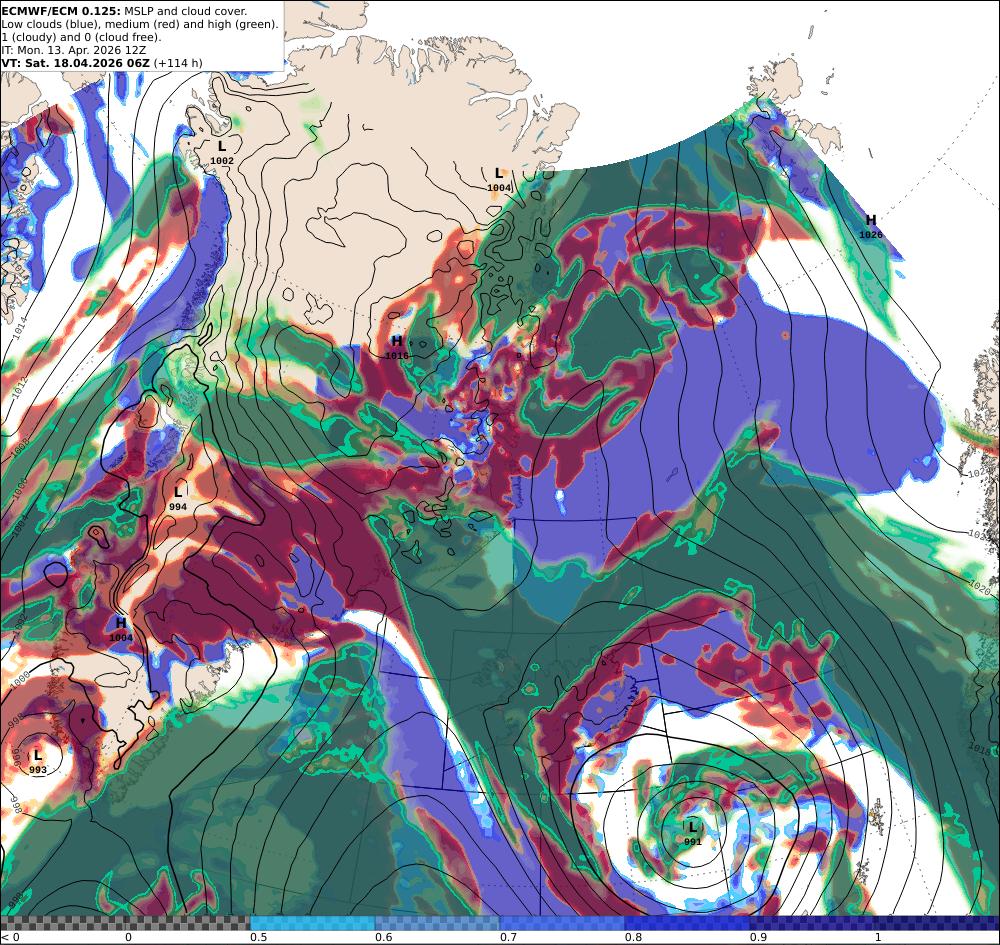Click the high pressure center labeled H 1004
Screen dimensions: 1000x945
pos(121,629)
